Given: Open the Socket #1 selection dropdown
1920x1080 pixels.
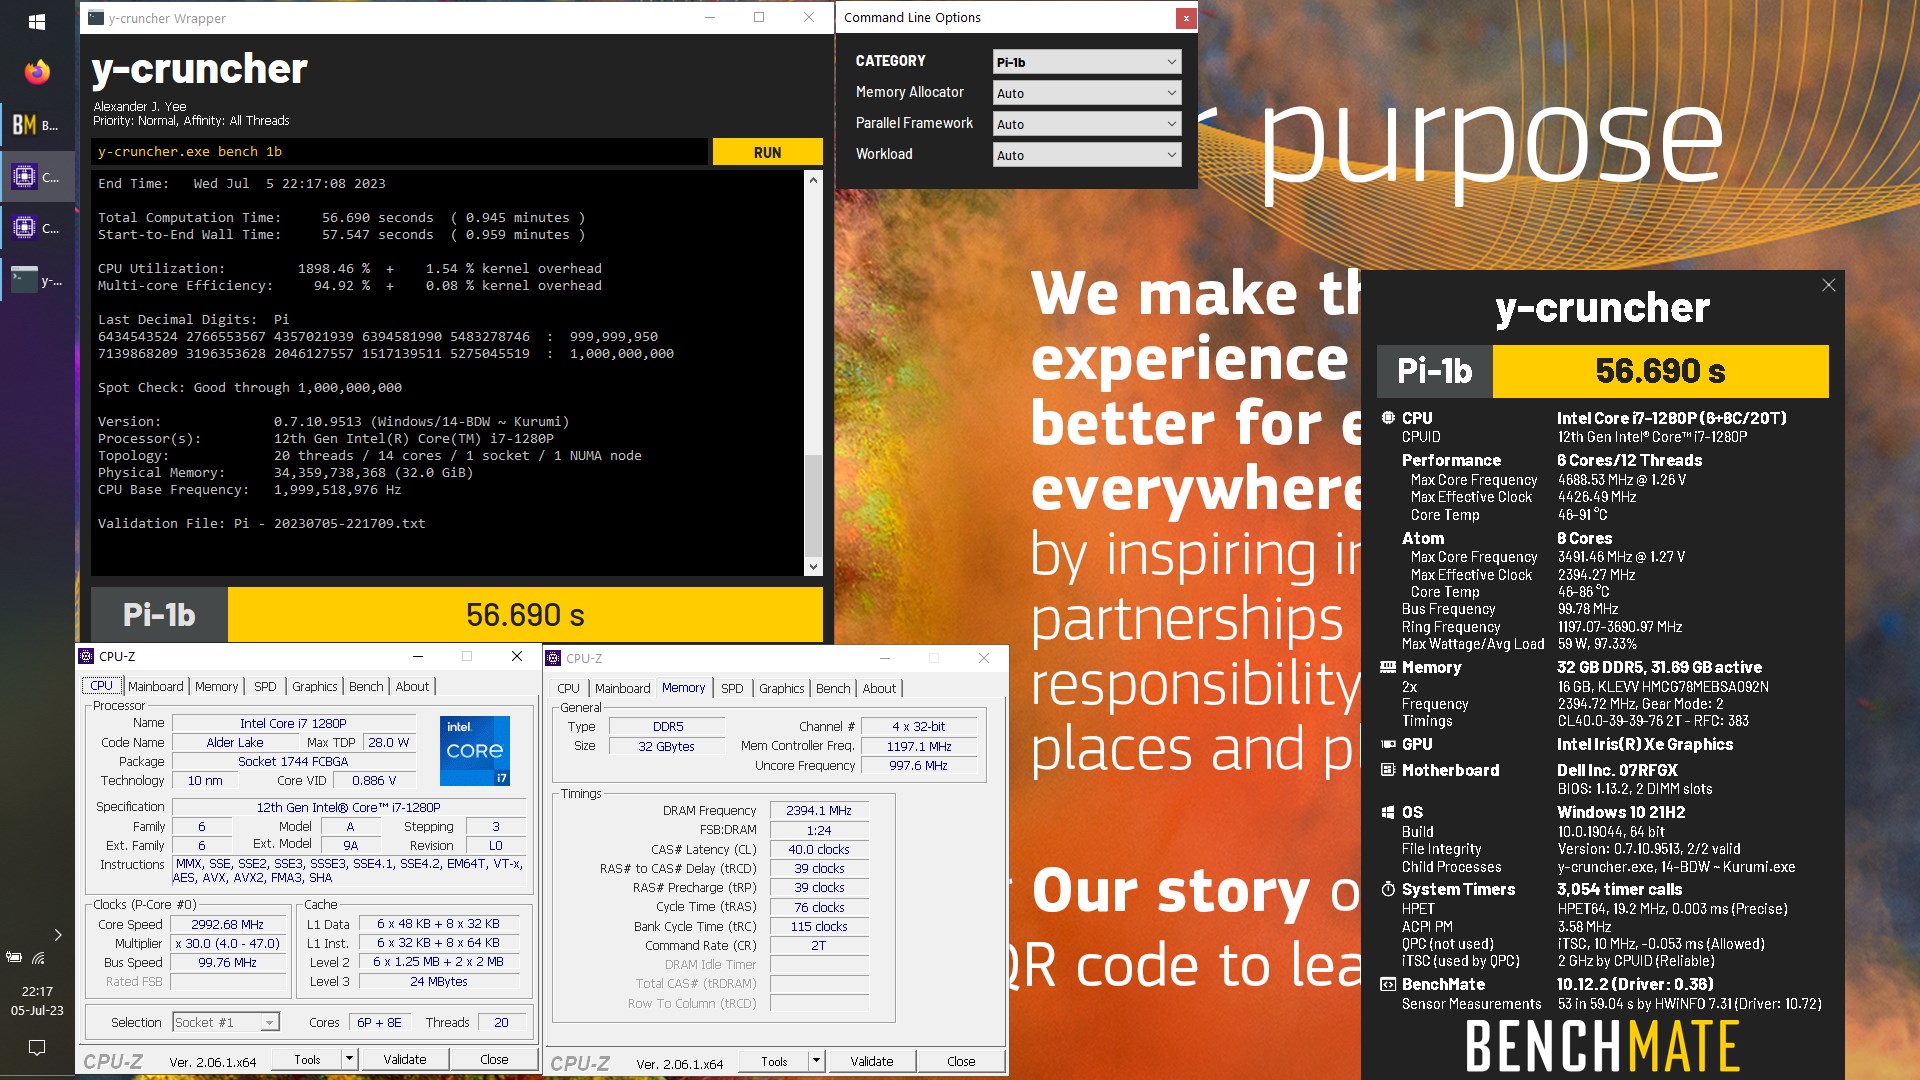Looking at the screenshot, I should (226, 1022).
